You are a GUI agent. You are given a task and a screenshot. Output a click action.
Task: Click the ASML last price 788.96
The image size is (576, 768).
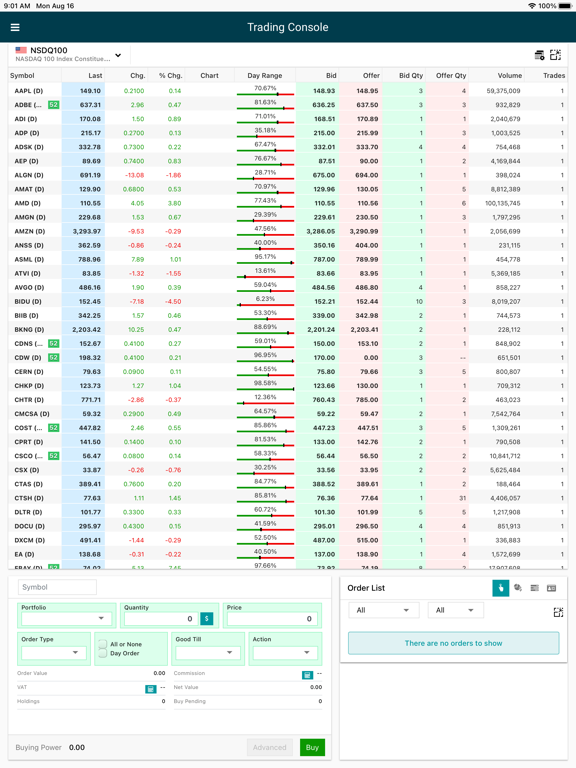[x=90, y=259]
